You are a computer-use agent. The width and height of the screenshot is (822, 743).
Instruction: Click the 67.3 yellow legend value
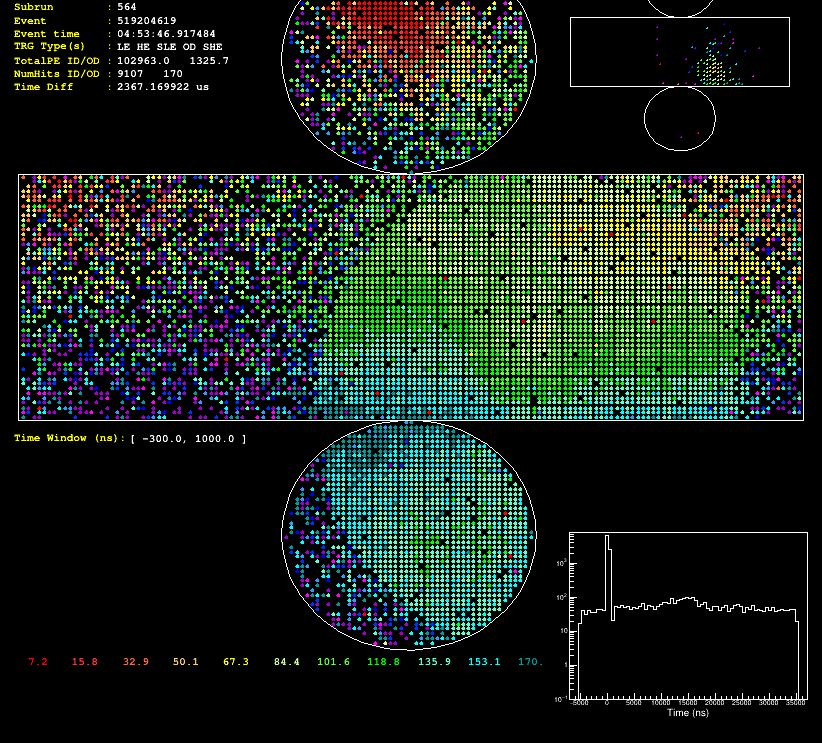236,662
